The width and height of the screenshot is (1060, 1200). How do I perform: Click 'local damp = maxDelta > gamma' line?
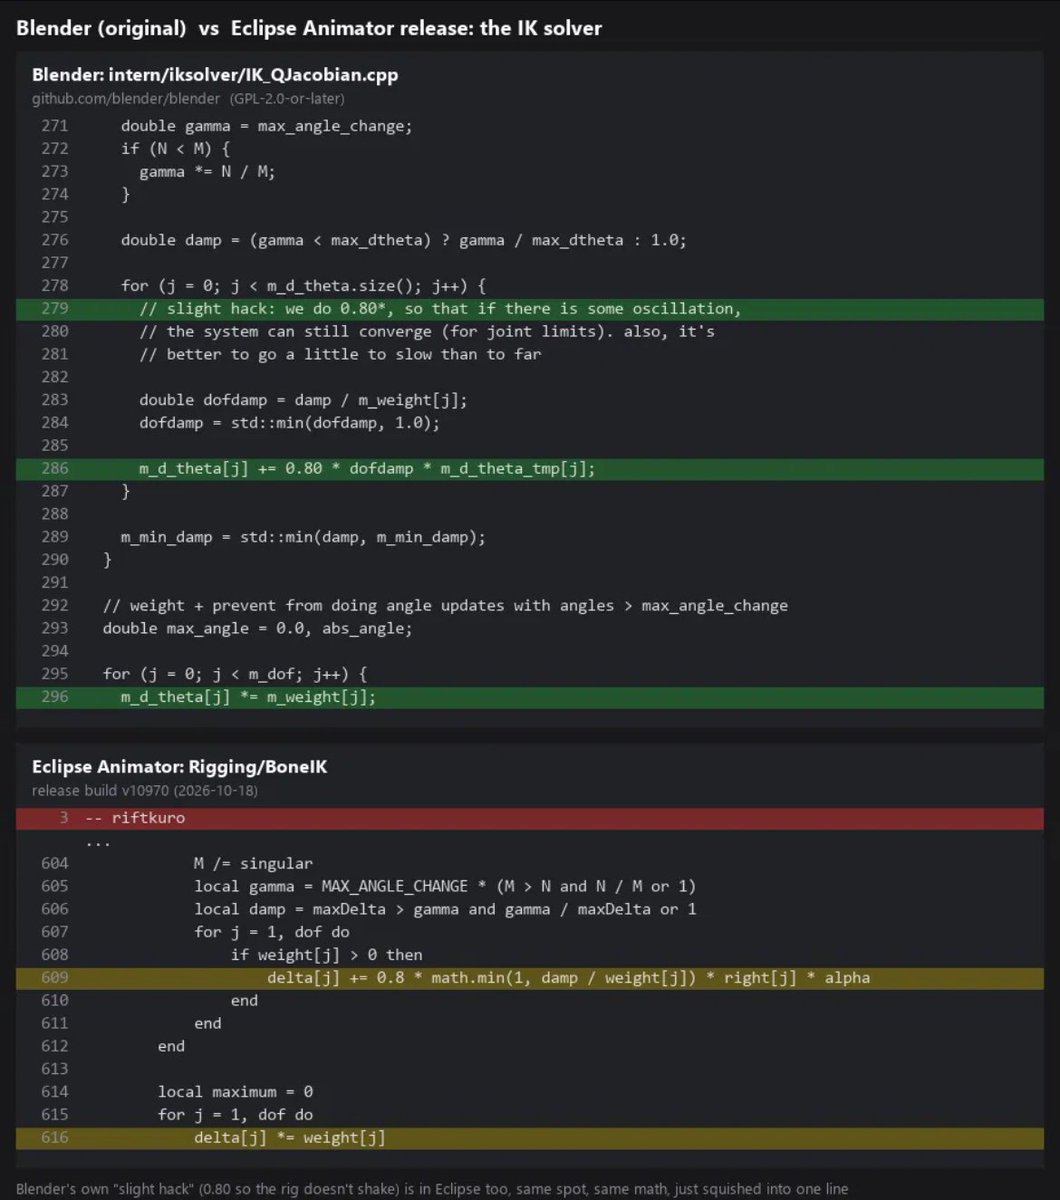(x=445, y=909)
